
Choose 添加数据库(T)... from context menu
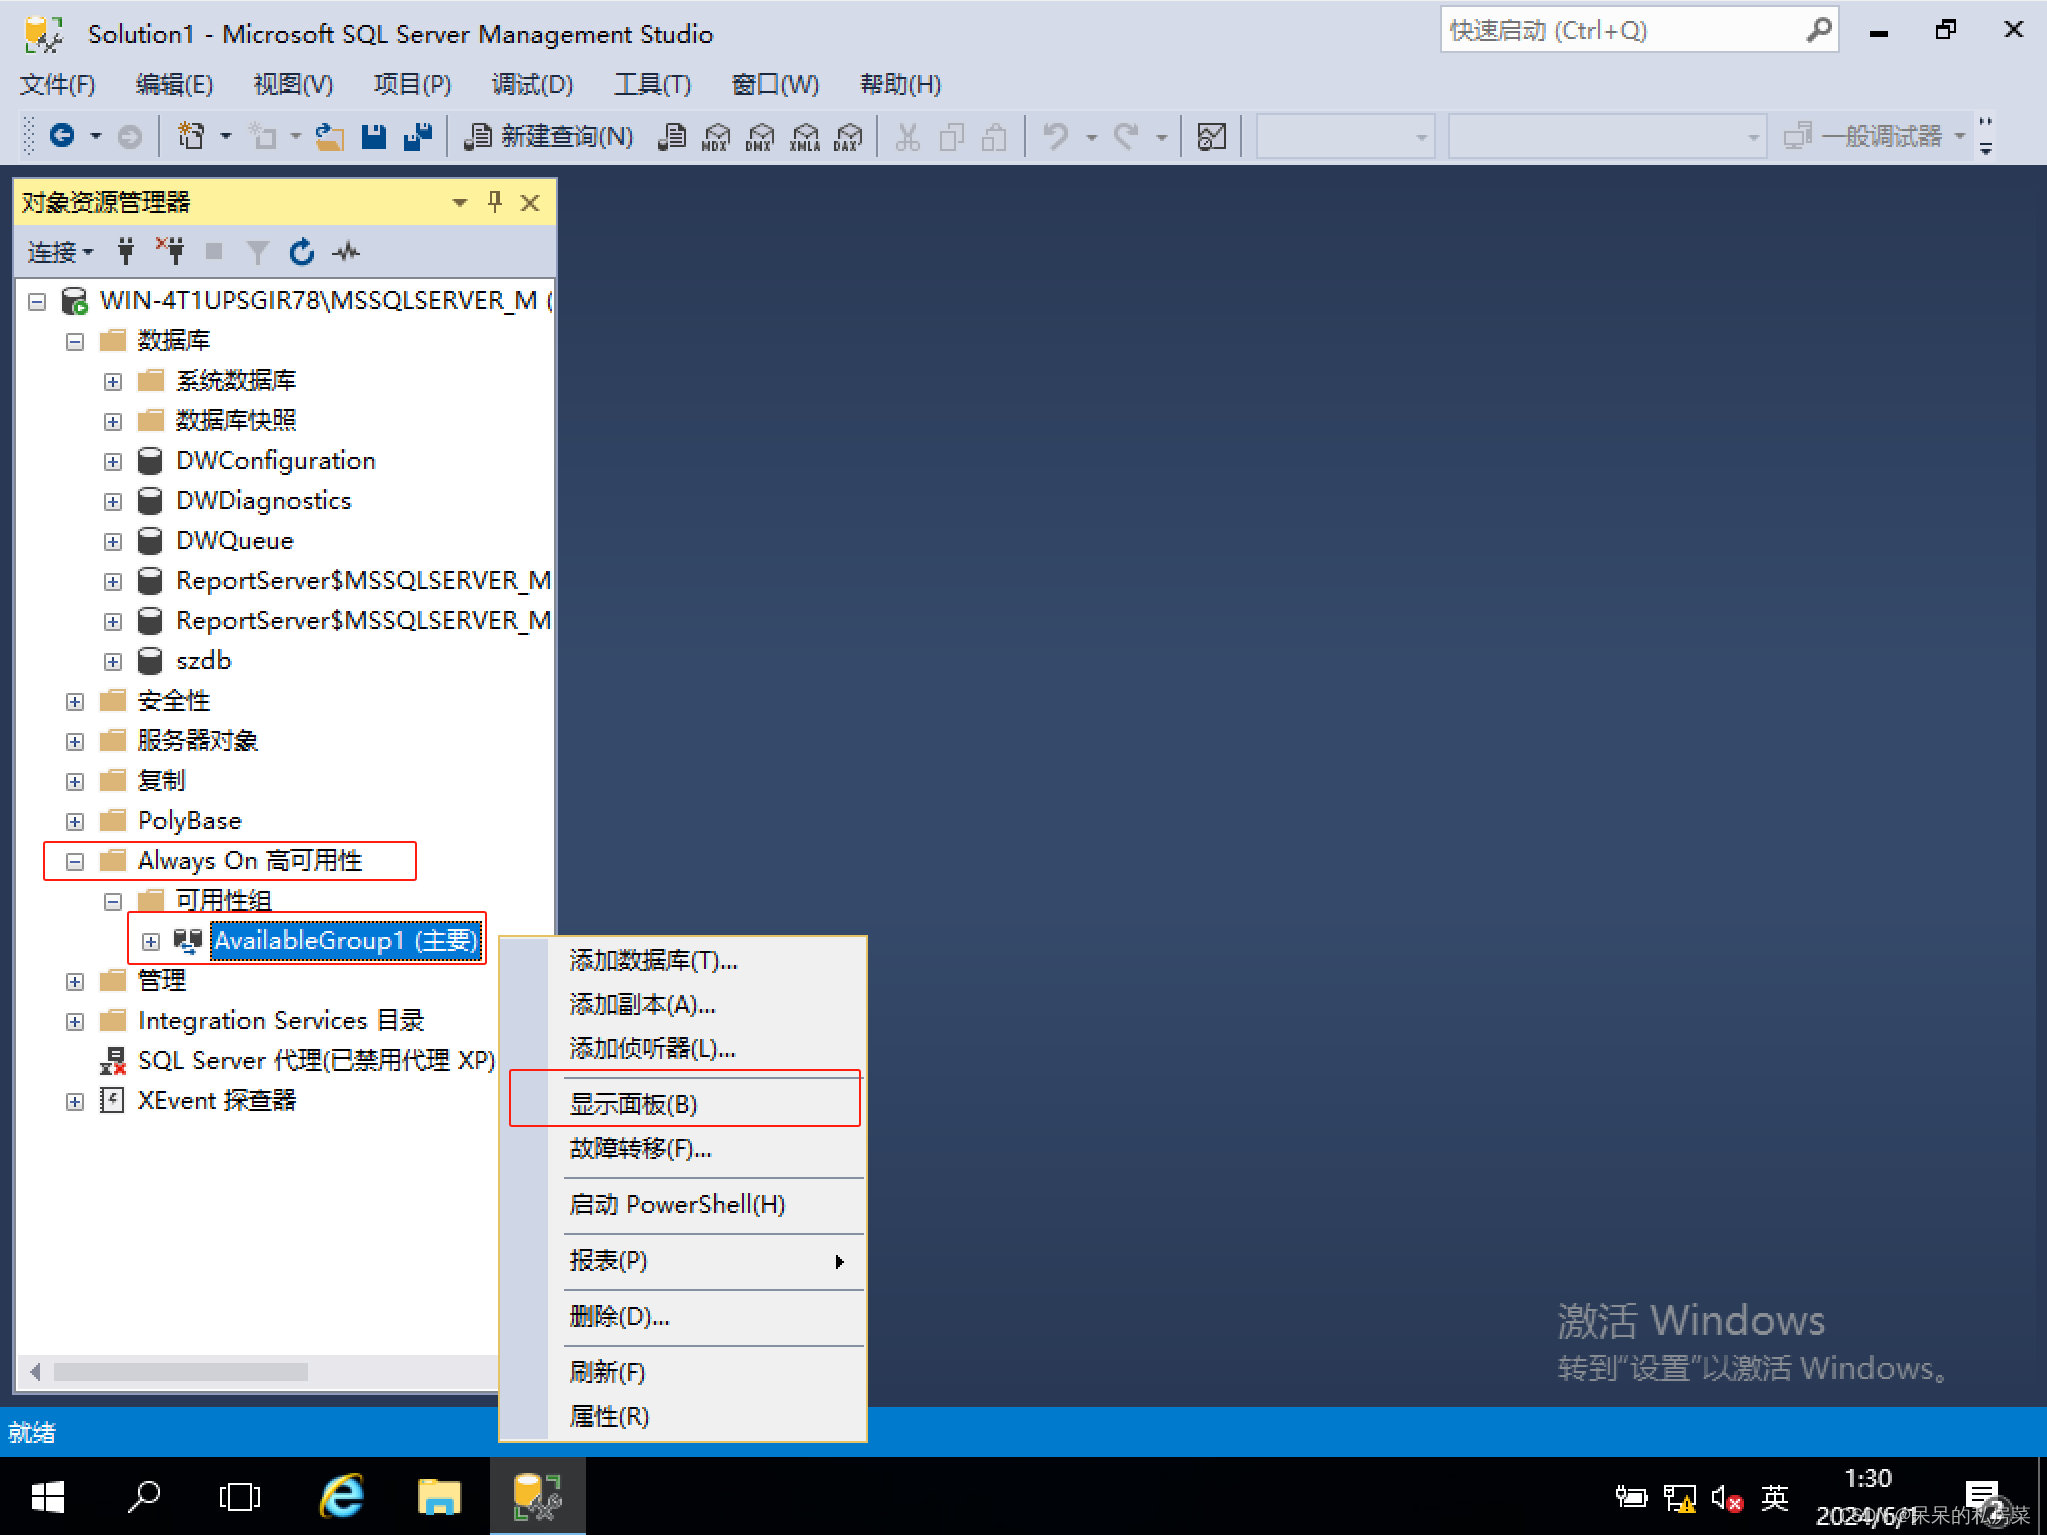point(682,960)
